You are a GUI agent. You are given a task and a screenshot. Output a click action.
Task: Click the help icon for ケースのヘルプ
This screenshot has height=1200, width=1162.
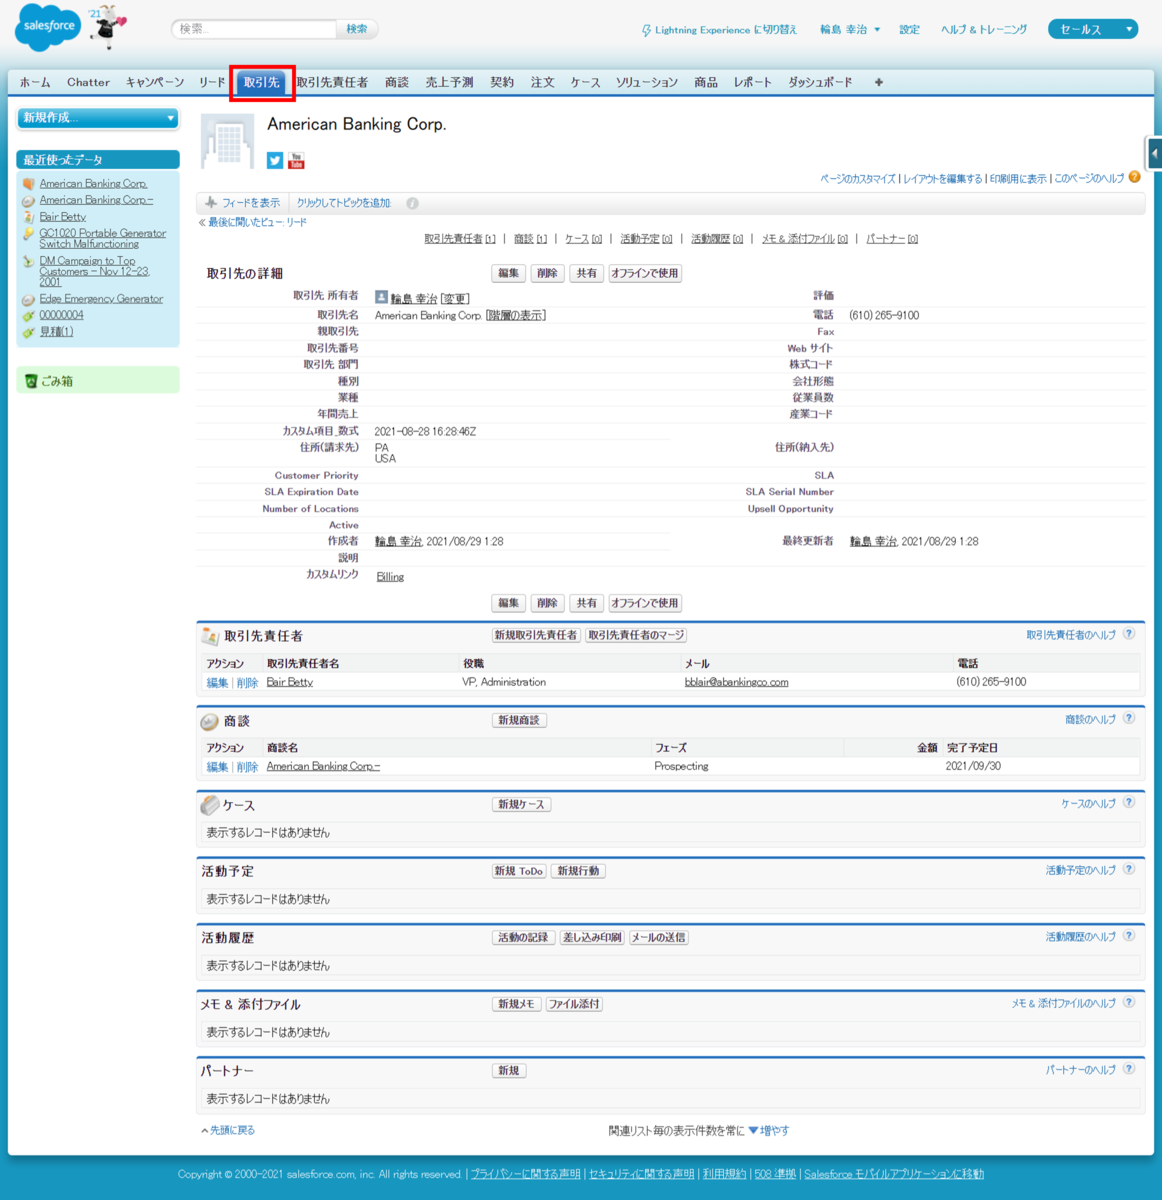click(x=1129, y=802)
